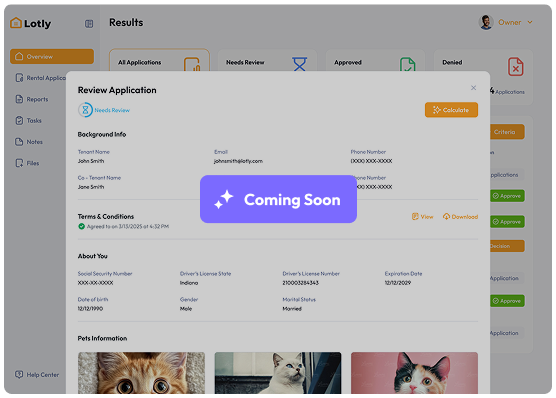The height and width of the screenshot is (398, 556).
Task: Click the orange Decision button
Action: coord(507,246)
